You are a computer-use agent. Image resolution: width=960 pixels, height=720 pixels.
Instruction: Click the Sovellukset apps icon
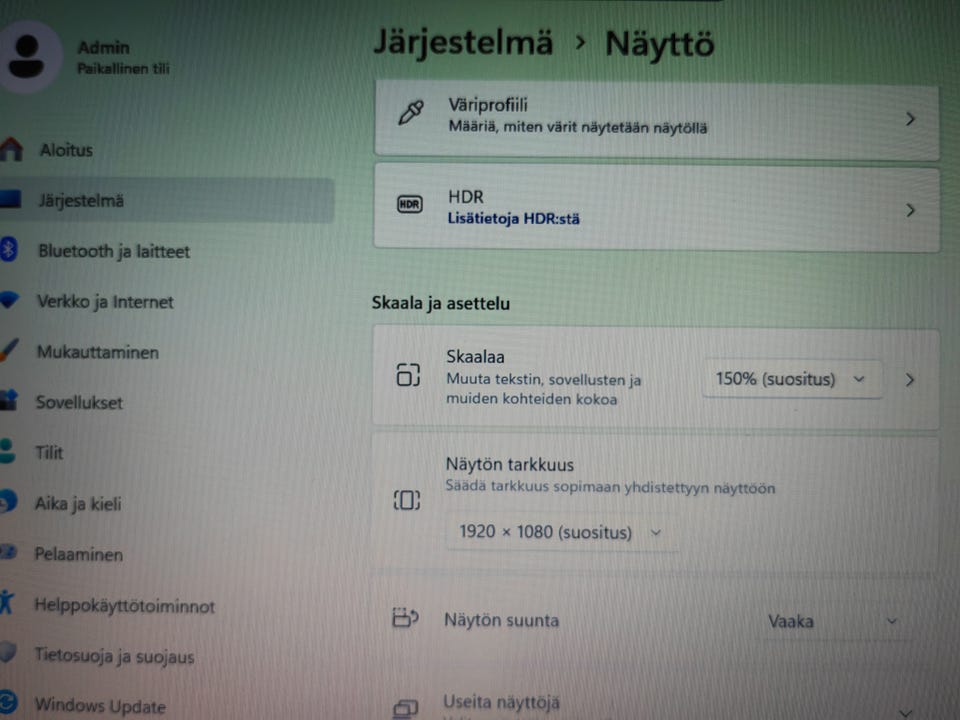[x=9, y=400]
